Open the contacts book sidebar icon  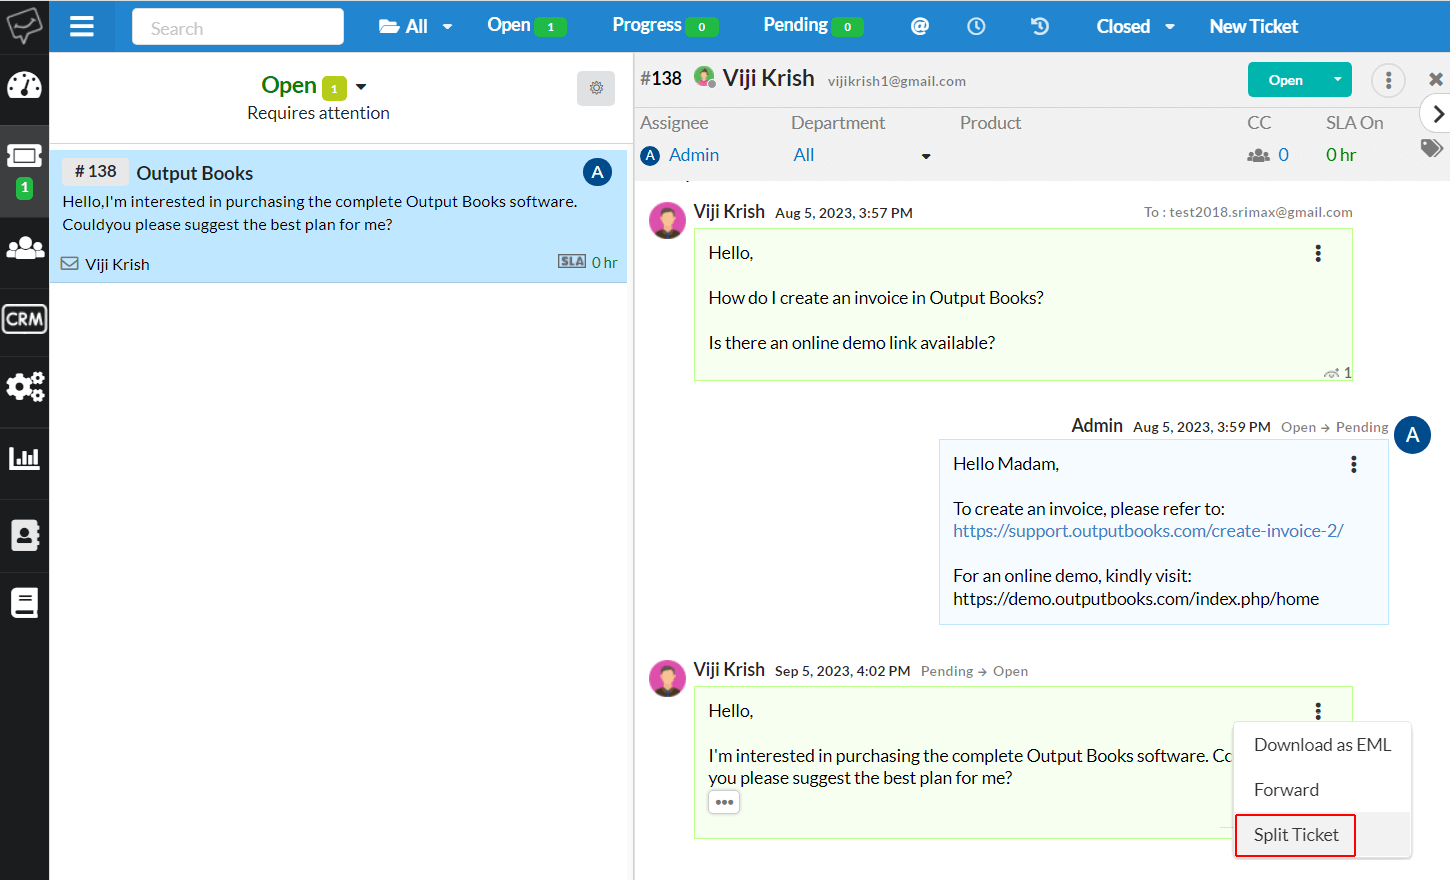tap(24, 535)
